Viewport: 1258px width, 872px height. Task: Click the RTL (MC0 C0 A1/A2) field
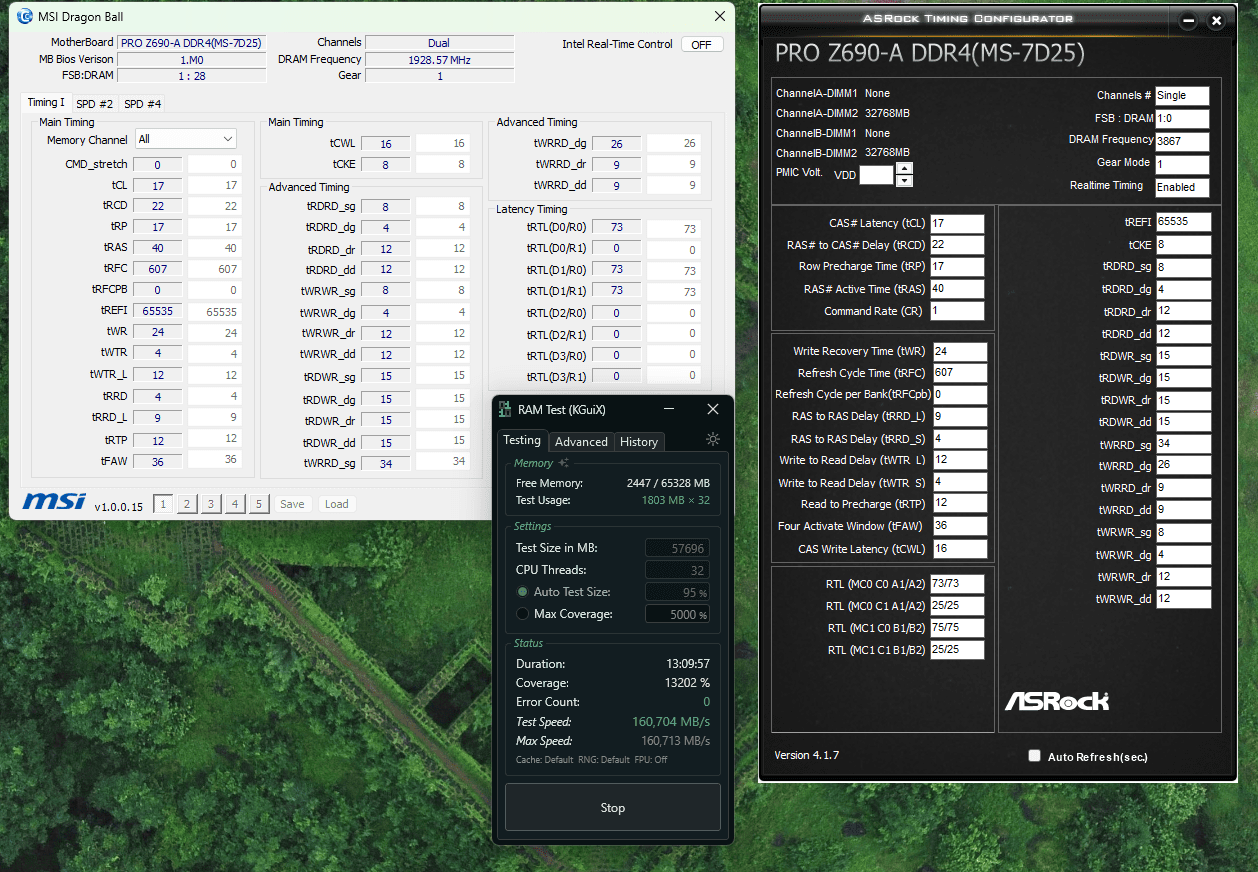pyautogui.click(x=957, y=584)
